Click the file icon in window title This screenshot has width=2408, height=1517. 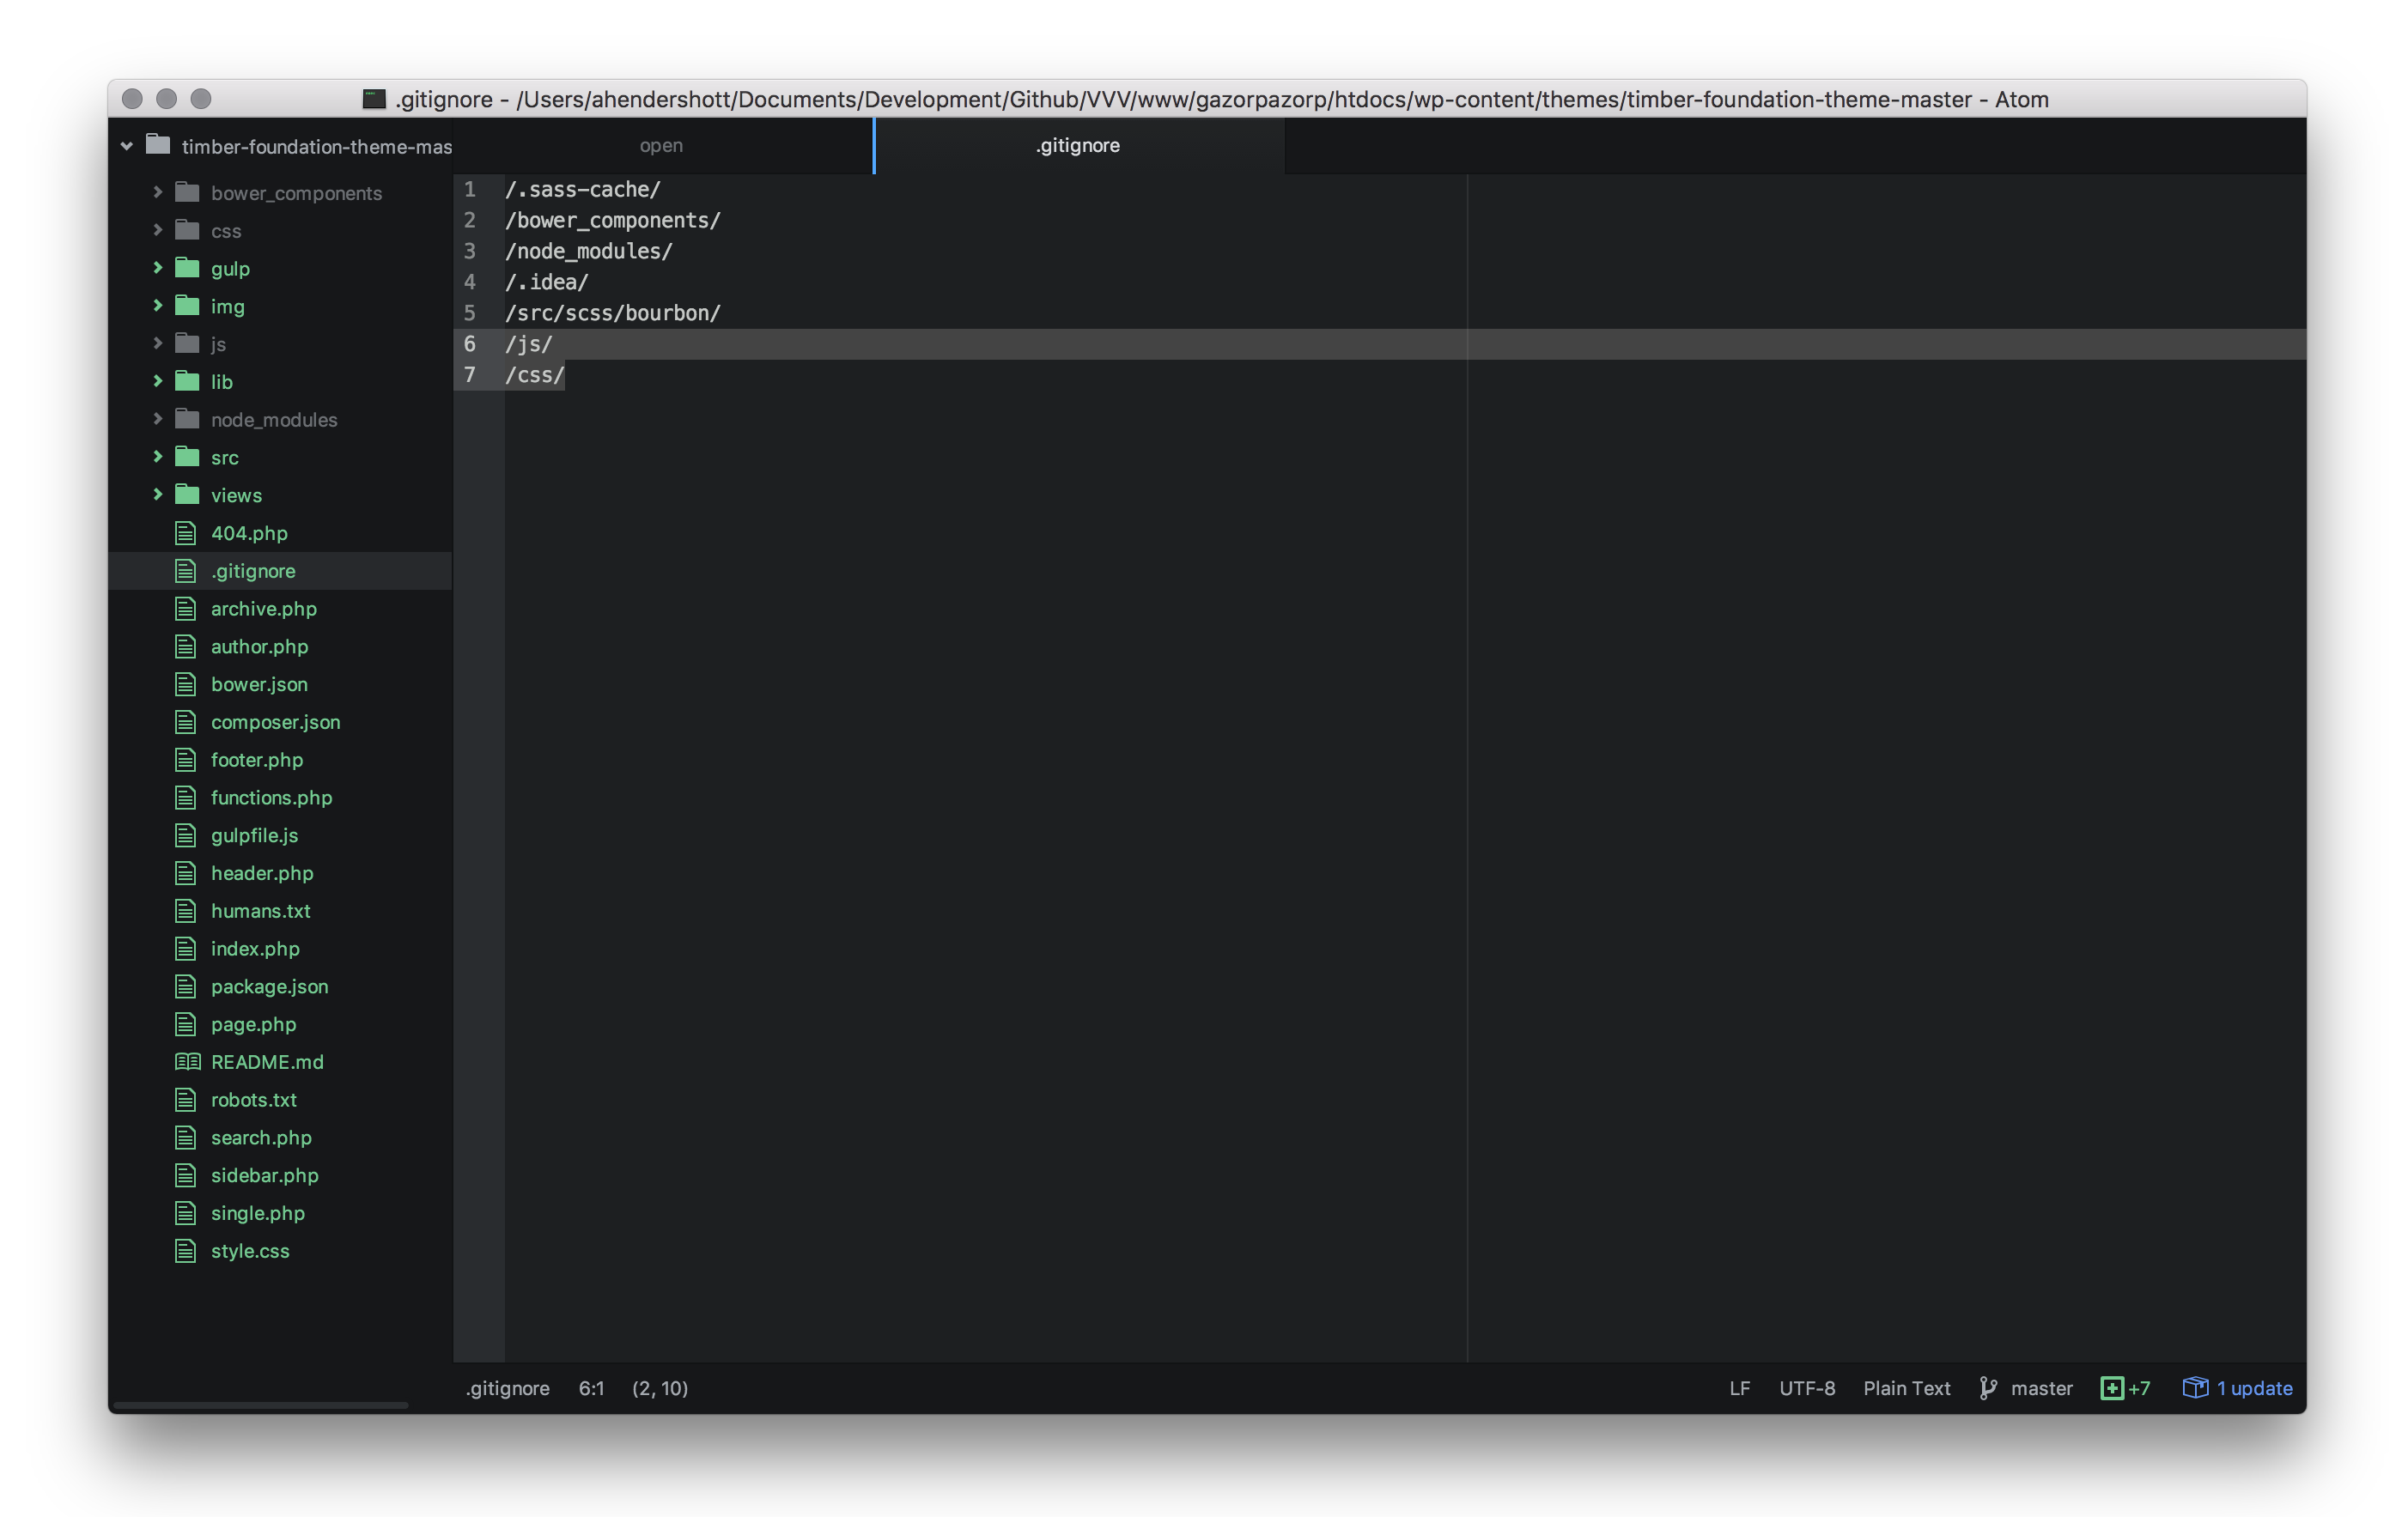tap(374, 98)
